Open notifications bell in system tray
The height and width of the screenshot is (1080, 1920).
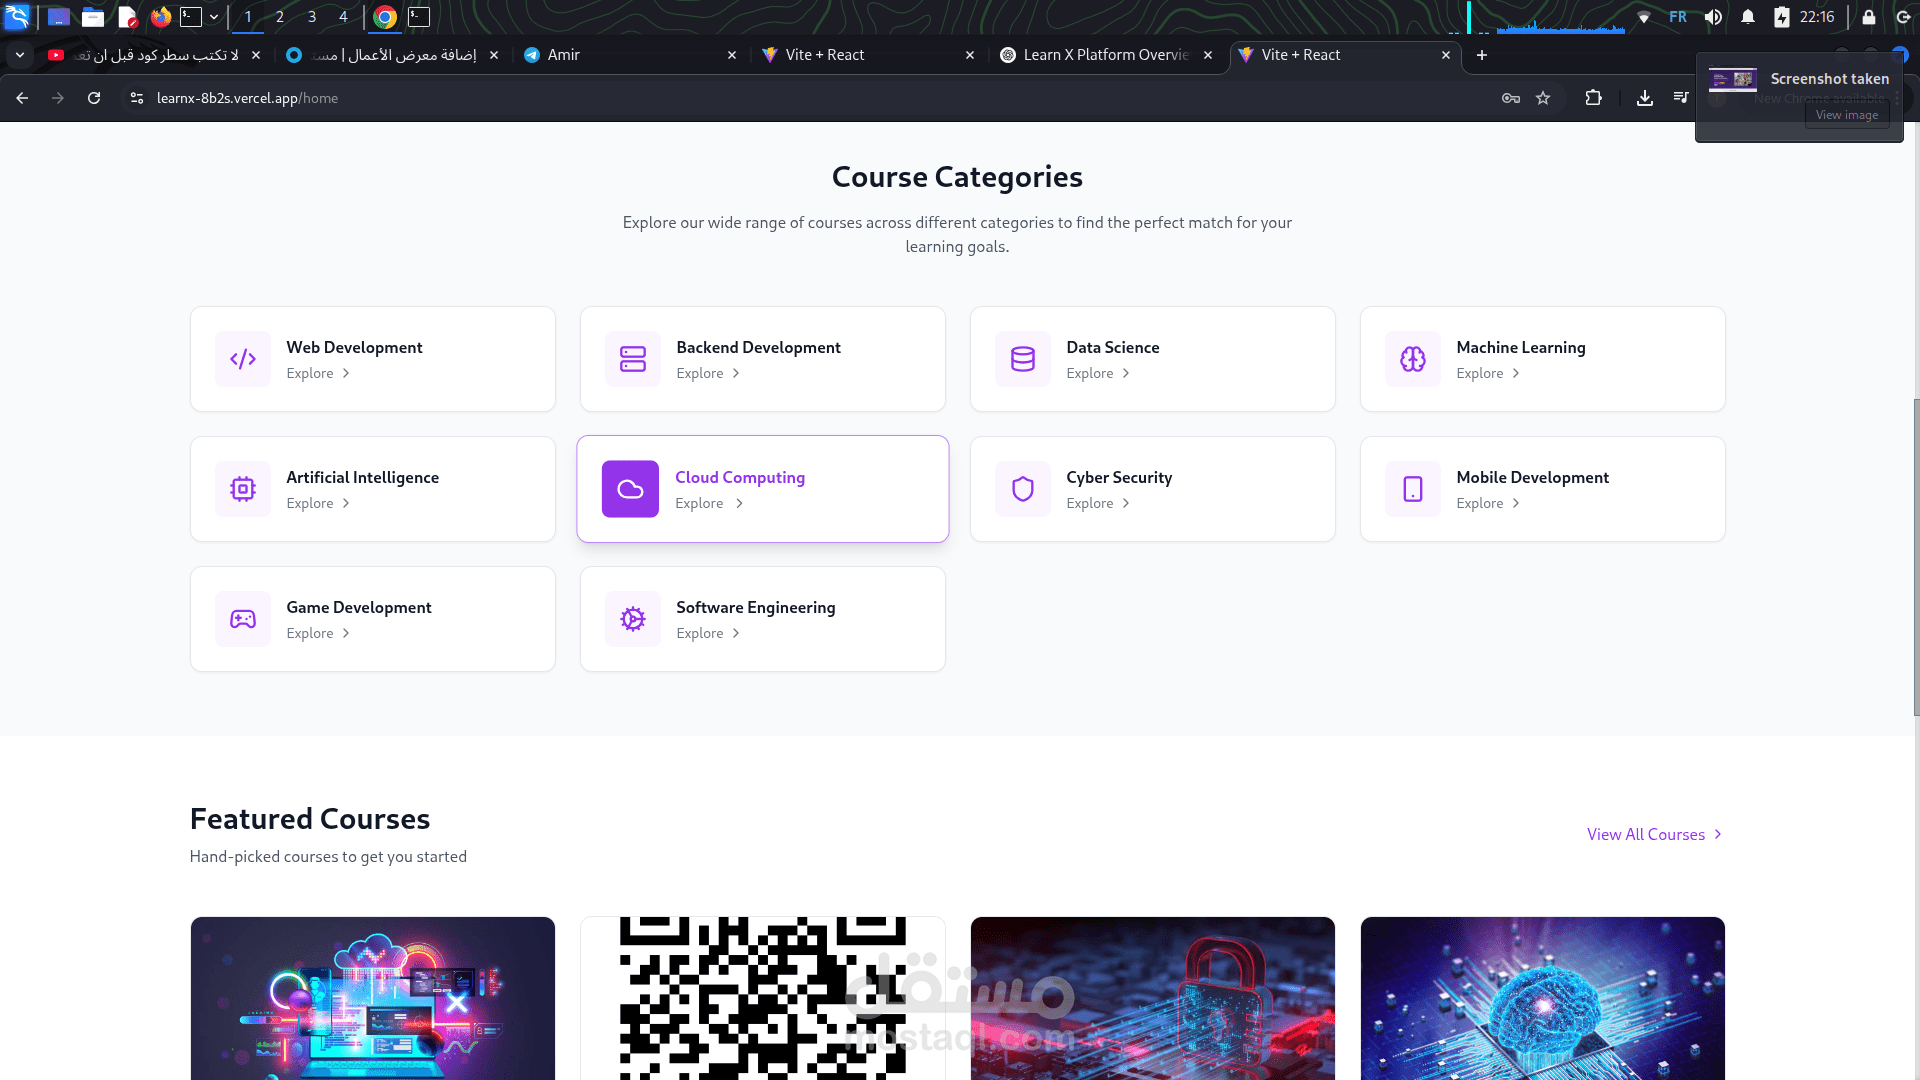tap(1748, 17)
